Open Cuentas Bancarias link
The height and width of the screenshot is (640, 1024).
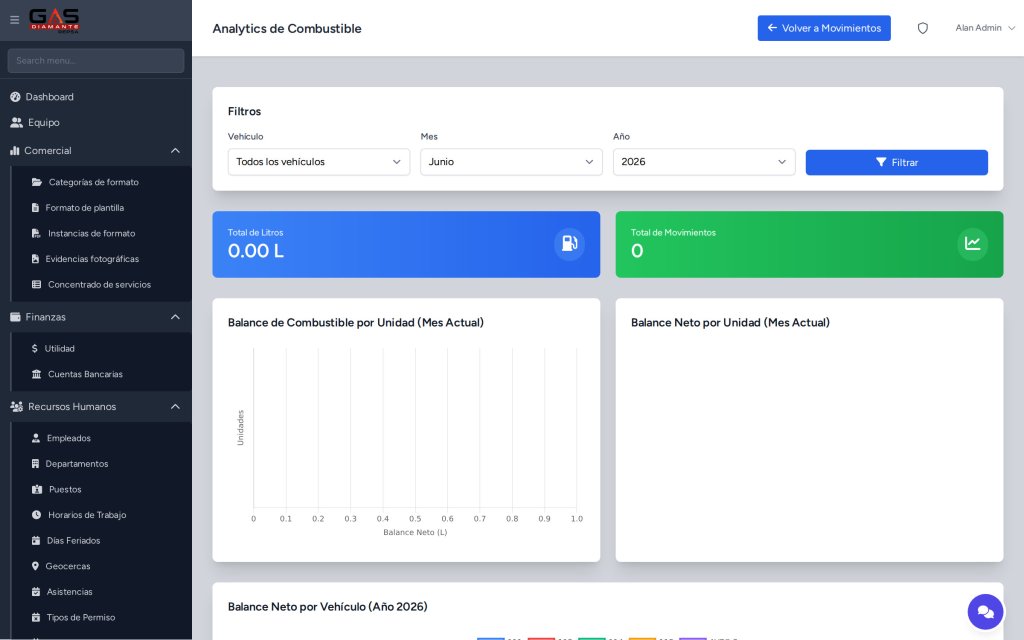pyautogui.click(x=85, y=374)
